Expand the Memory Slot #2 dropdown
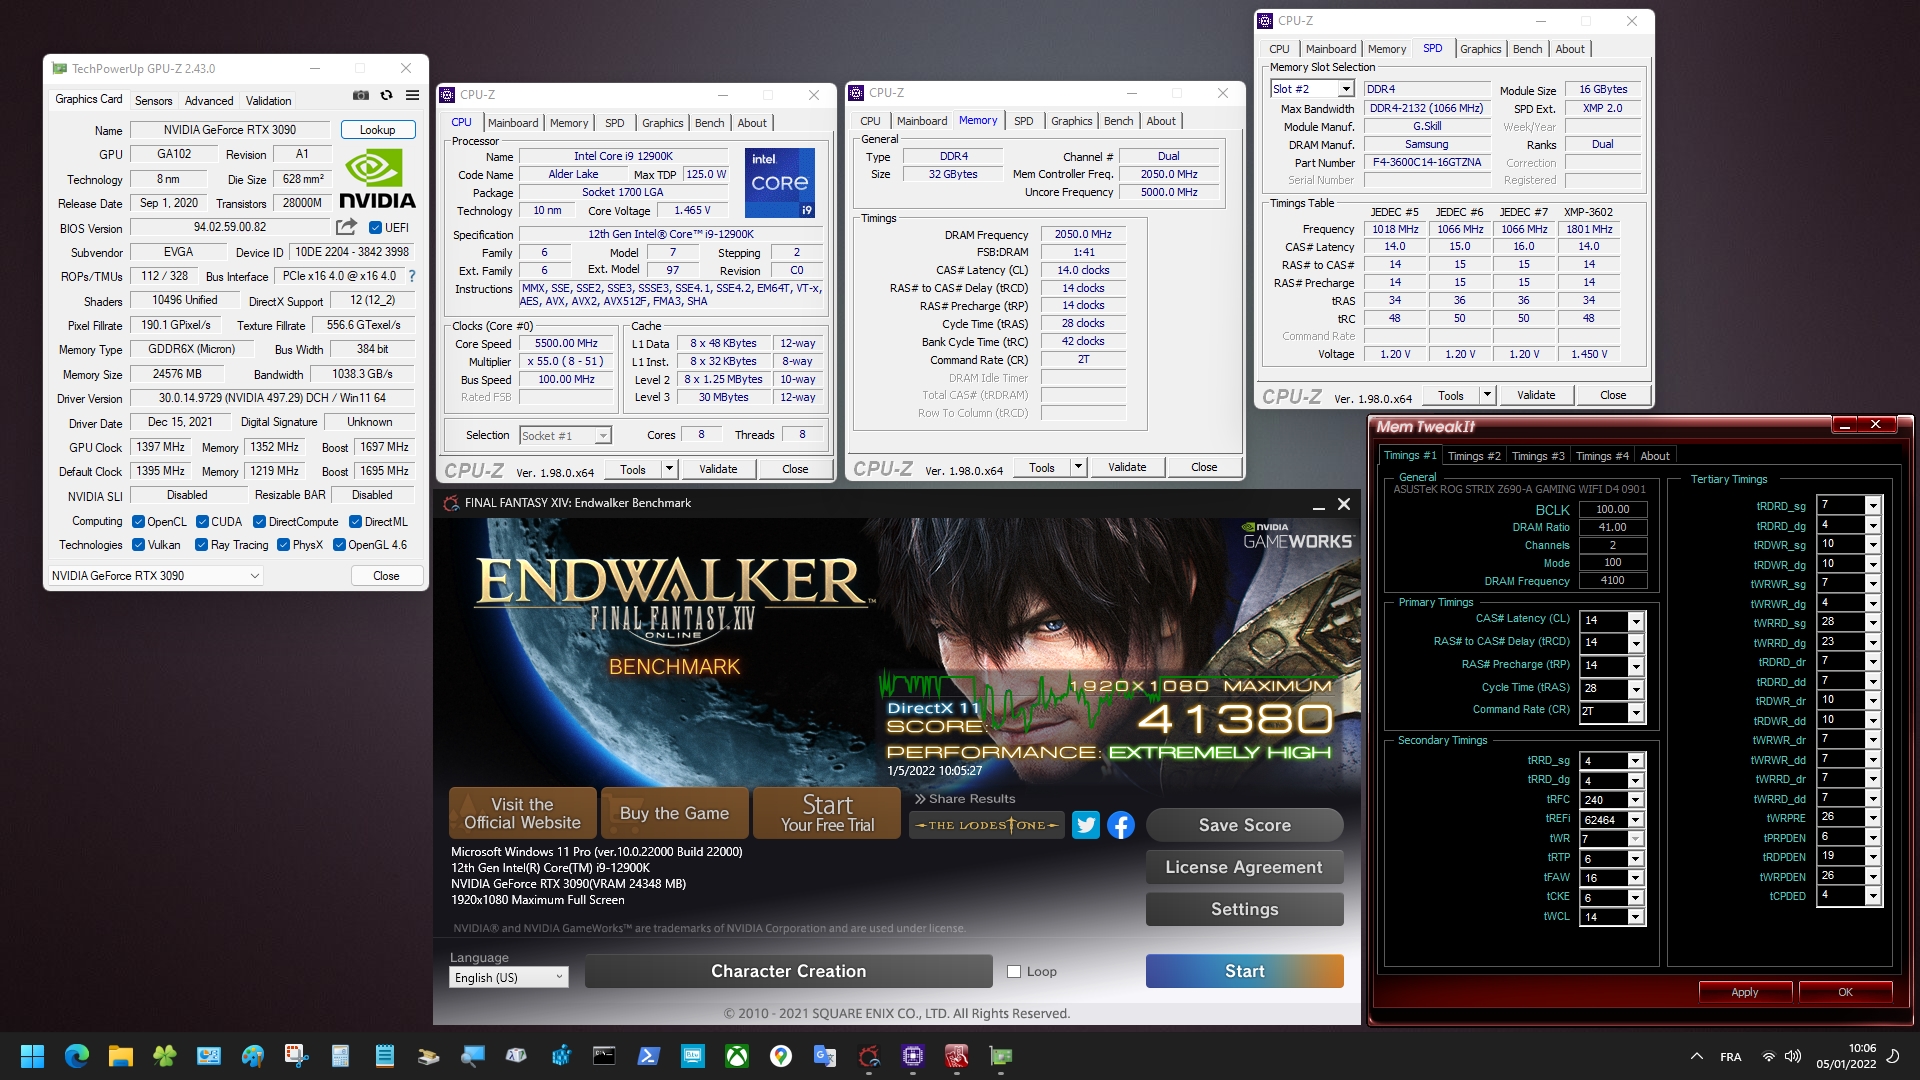Screen dimensions: 1920x1080 (x=1346, y=89)
